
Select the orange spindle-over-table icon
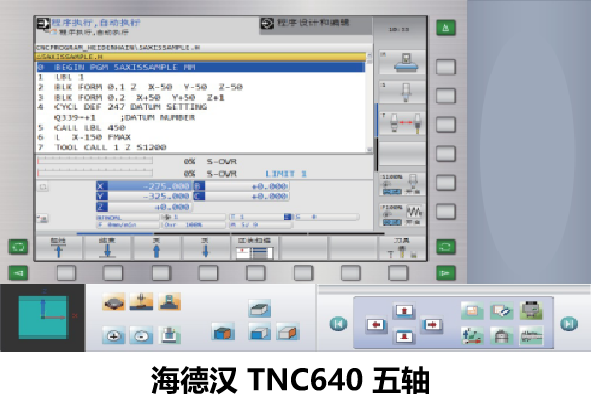[x=141, y=302]
